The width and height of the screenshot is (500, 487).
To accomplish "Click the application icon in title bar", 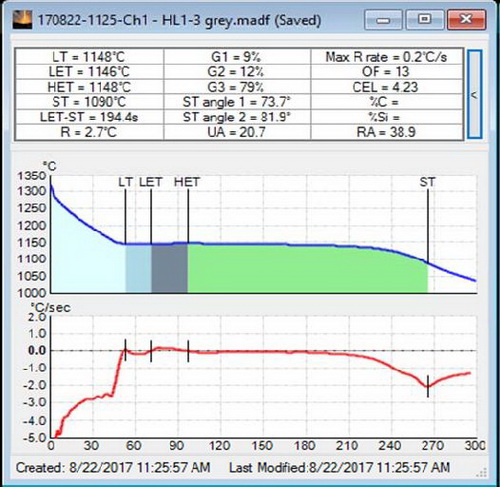I will tap(23, 20).
